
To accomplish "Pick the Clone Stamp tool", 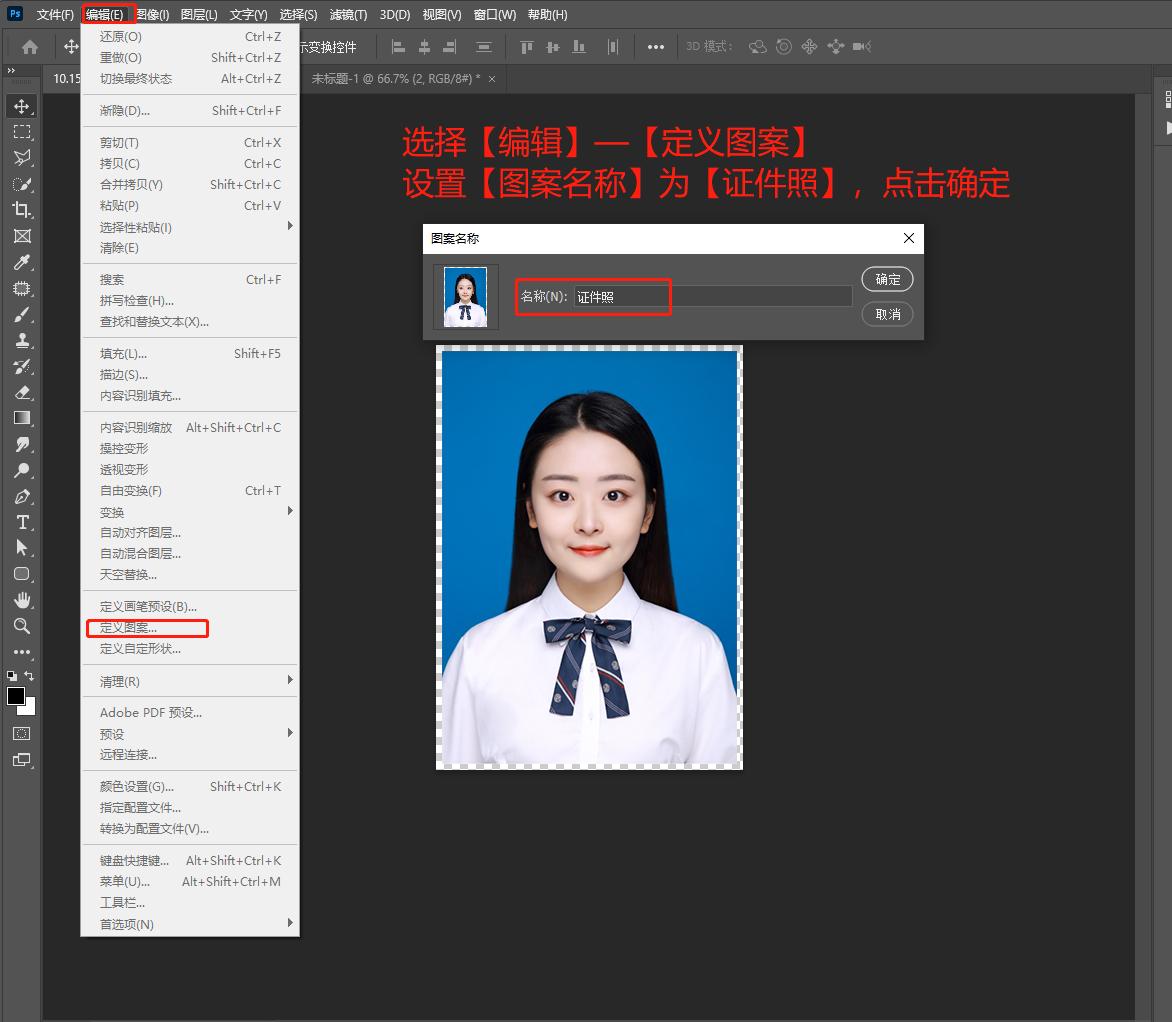I will click(x=21, y=340).
